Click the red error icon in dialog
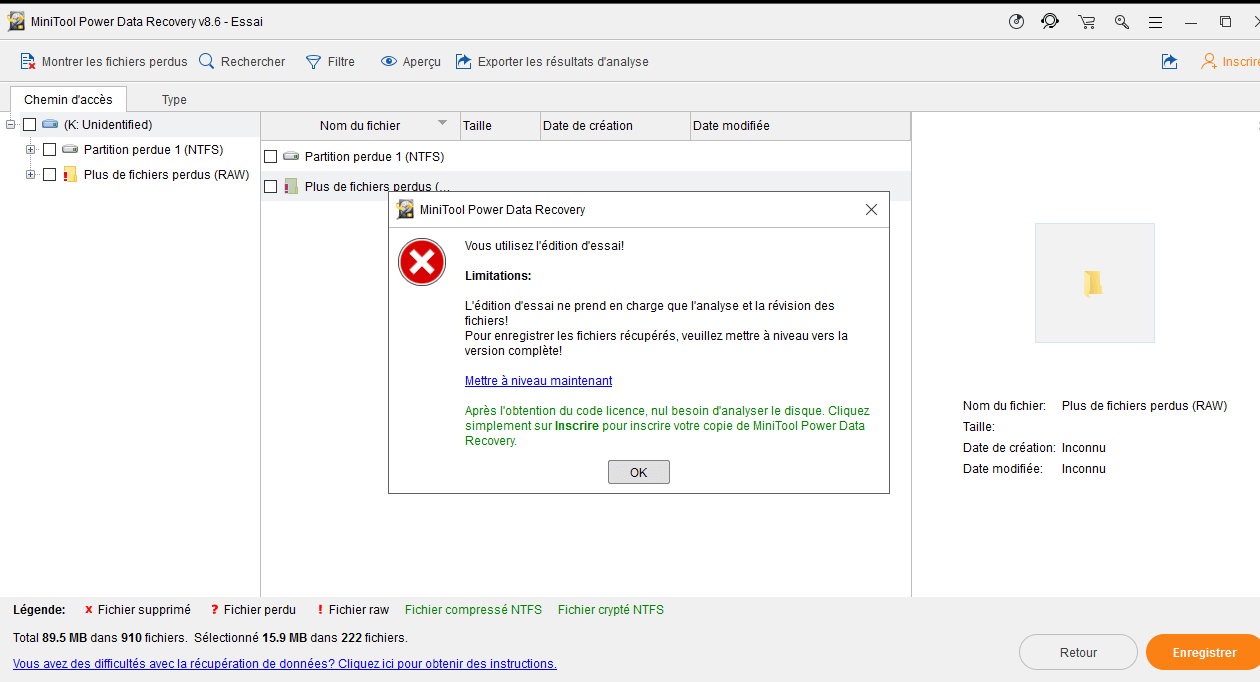Image resolution: width=1260 pixels, height=682 pixels. coord(422,262)
